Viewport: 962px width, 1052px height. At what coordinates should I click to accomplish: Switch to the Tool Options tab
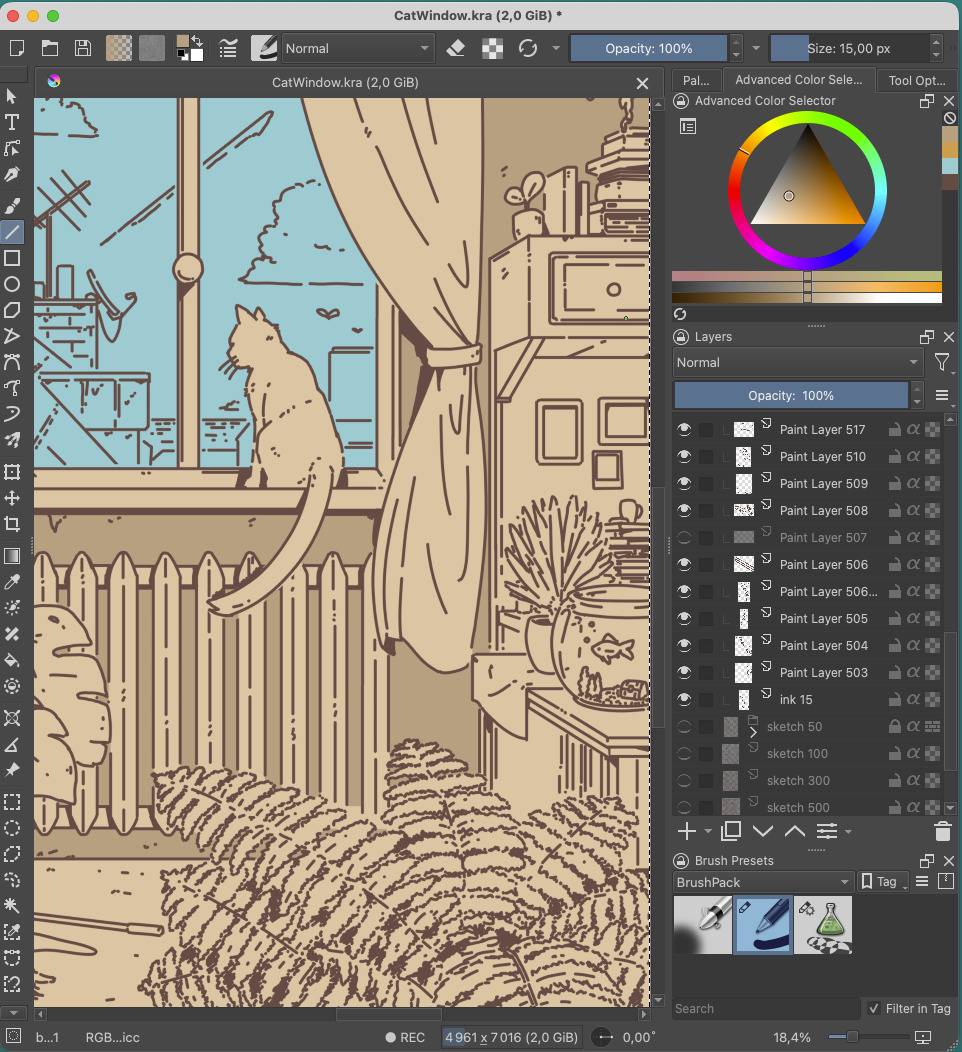click(916, 81)
